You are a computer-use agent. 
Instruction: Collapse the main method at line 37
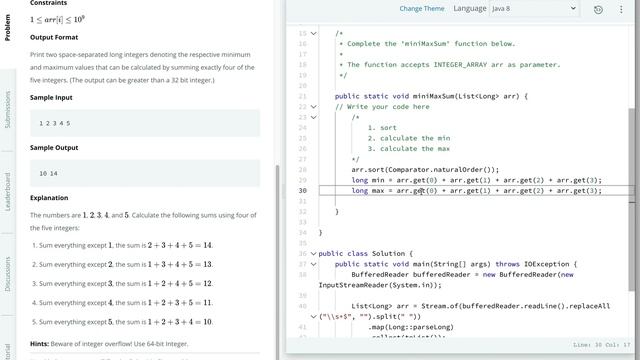tap(313, 264)
